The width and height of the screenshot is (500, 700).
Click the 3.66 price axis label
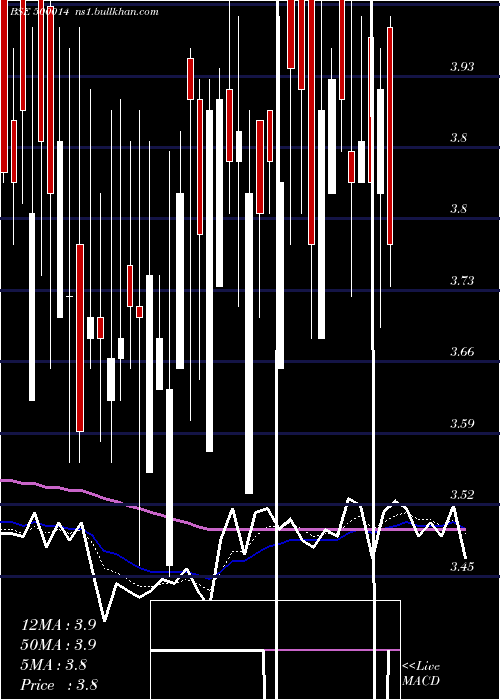462,352
